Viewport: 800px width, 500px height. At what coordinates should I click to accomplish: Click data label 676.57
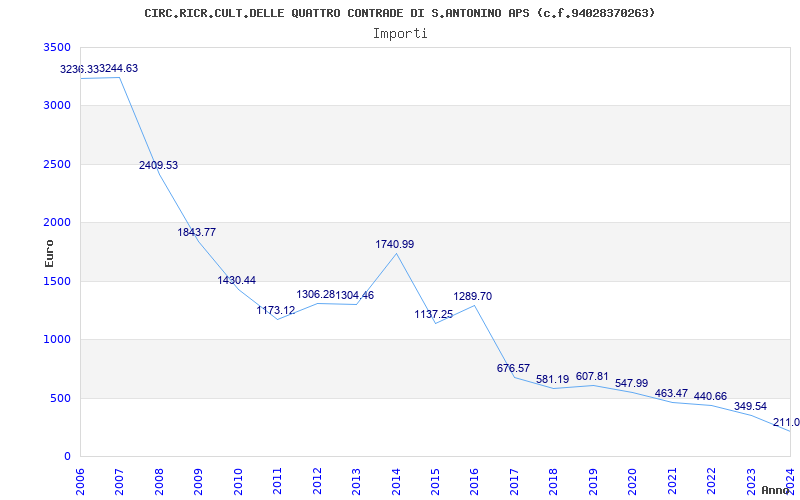(x=513, y=368)
